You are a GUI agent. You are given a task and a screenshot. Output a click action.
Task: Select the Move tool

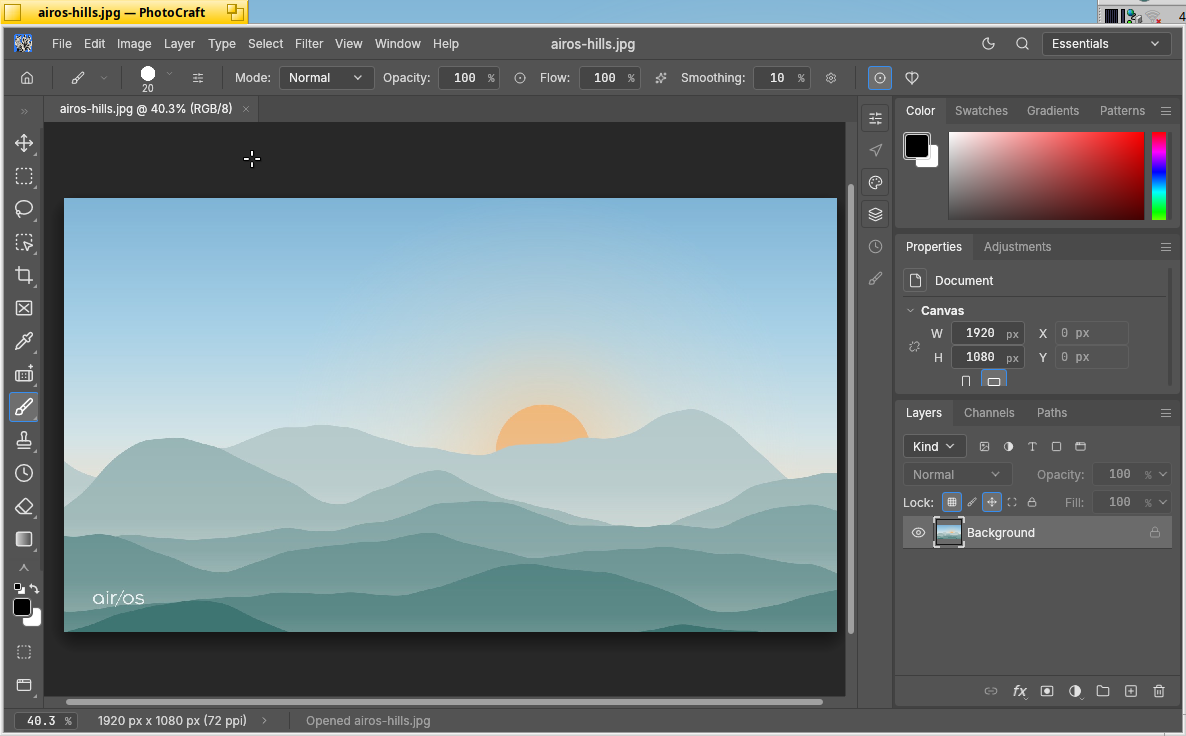[x=24, y=143]
